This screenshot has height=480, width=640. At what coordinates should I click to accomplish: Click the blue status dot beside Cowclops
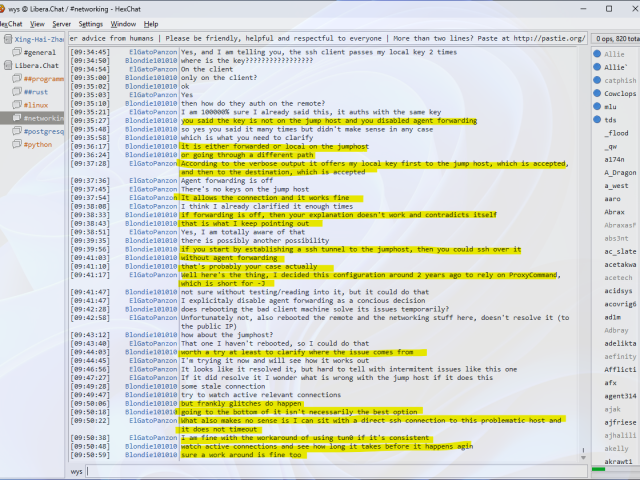pyautogui.click(x=598, y=93)
